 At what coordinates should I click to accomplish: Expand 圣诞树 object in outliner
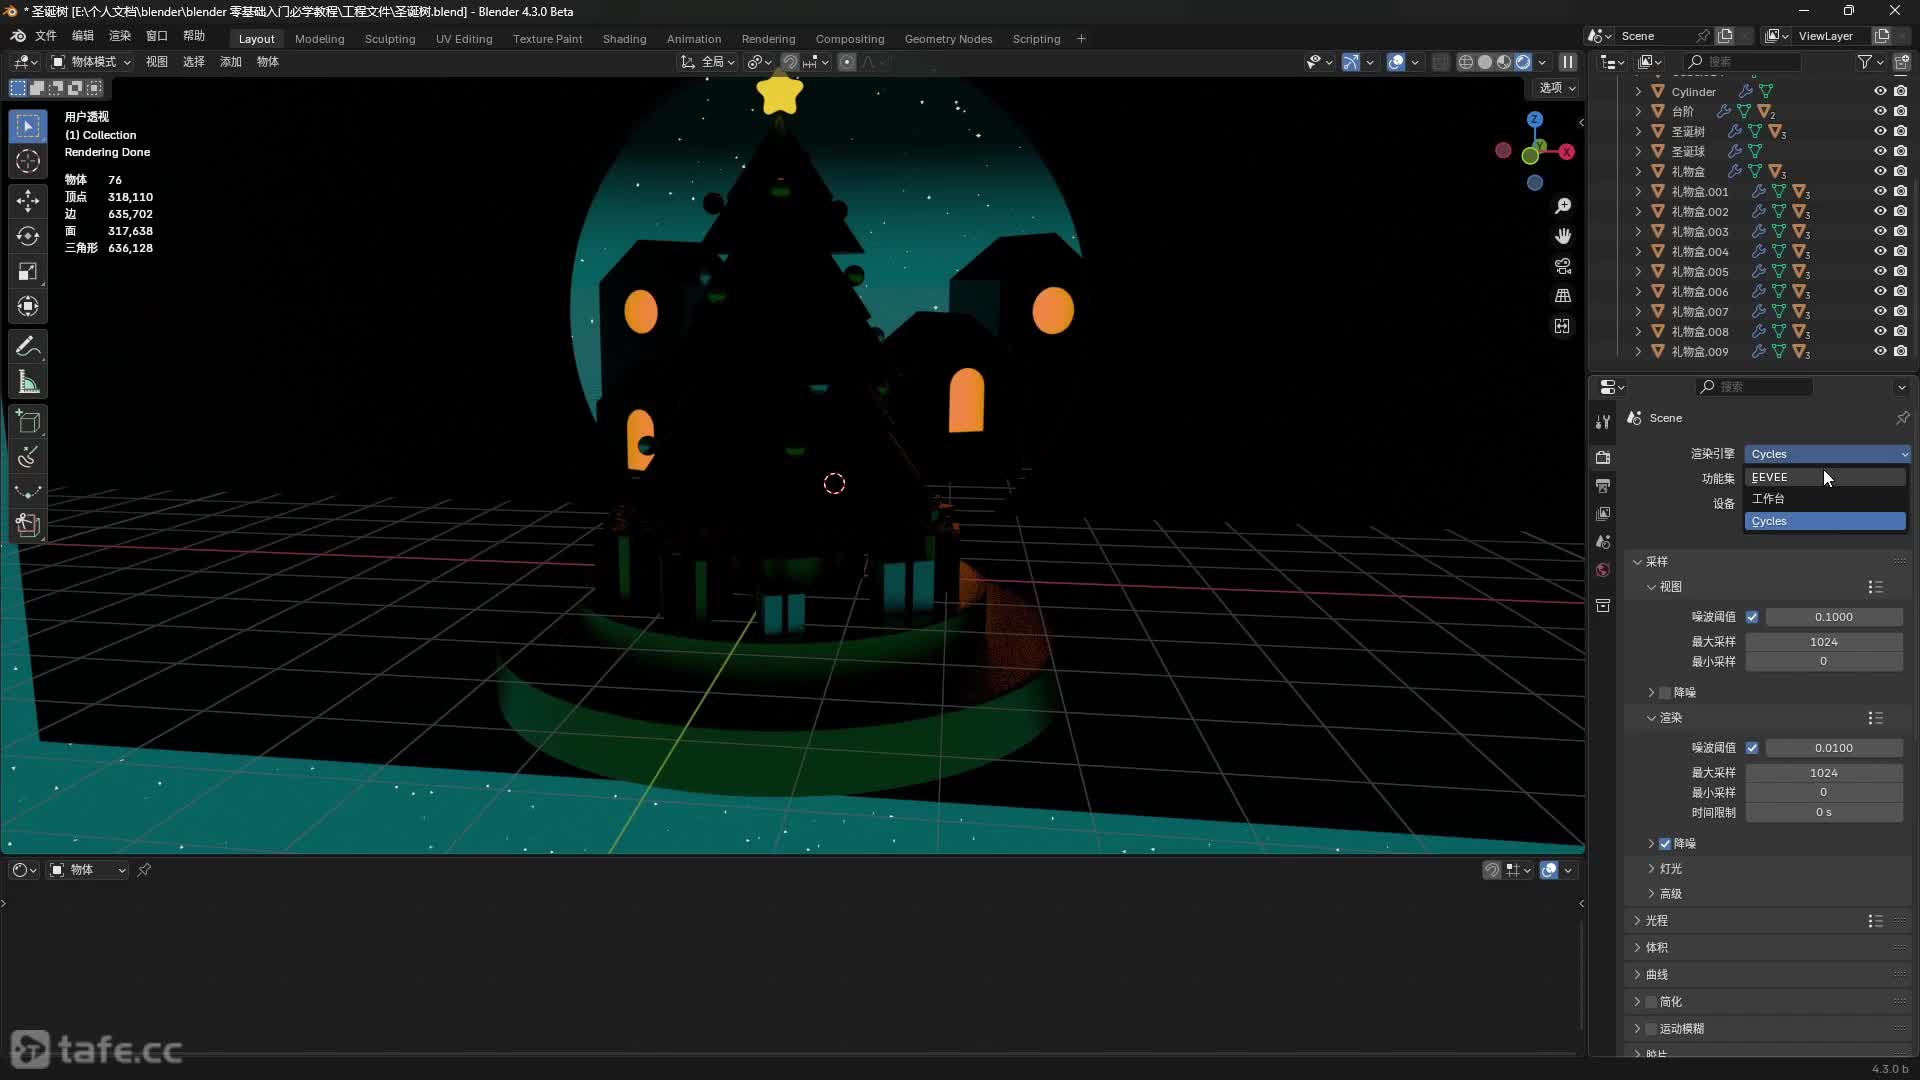pos(1638,131)
